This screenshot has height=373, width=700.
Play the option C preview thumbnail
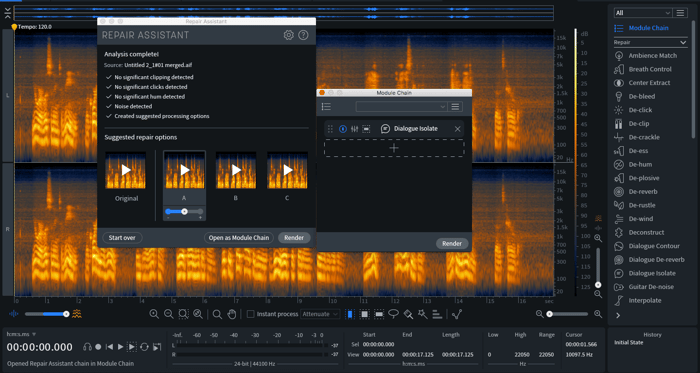pos(287,170)
